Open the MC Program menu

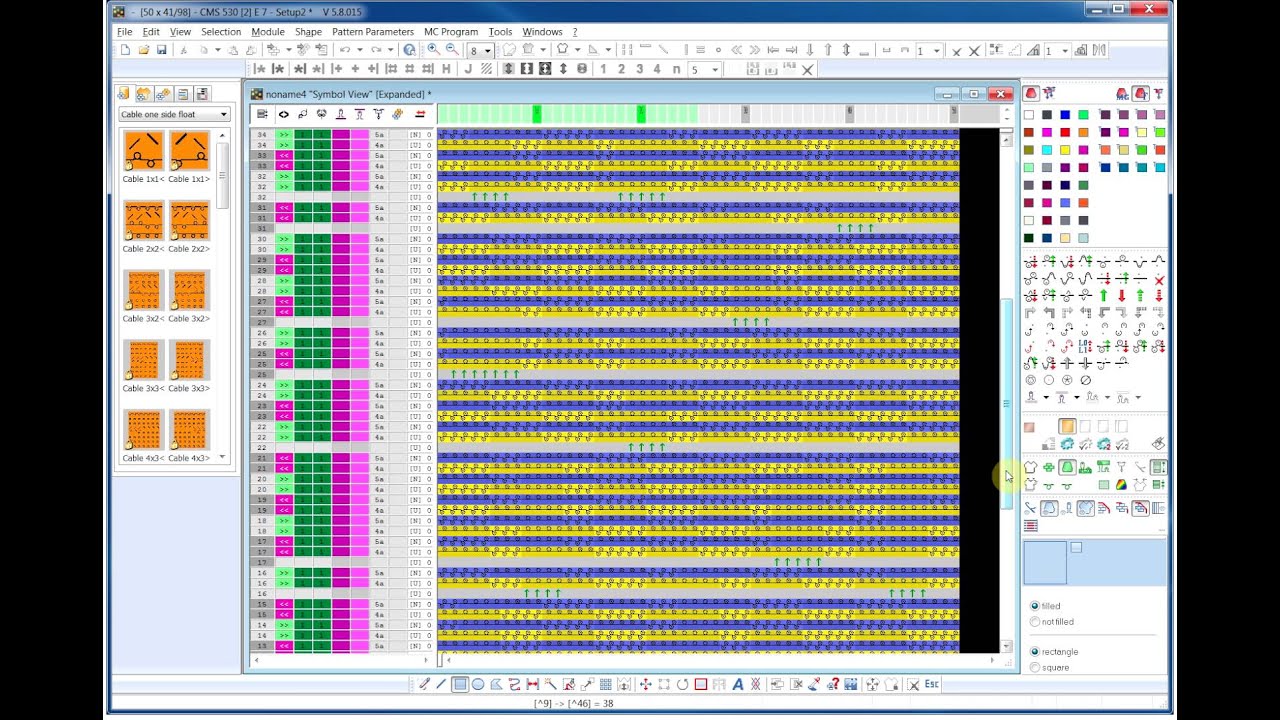(x=451, y=32)
